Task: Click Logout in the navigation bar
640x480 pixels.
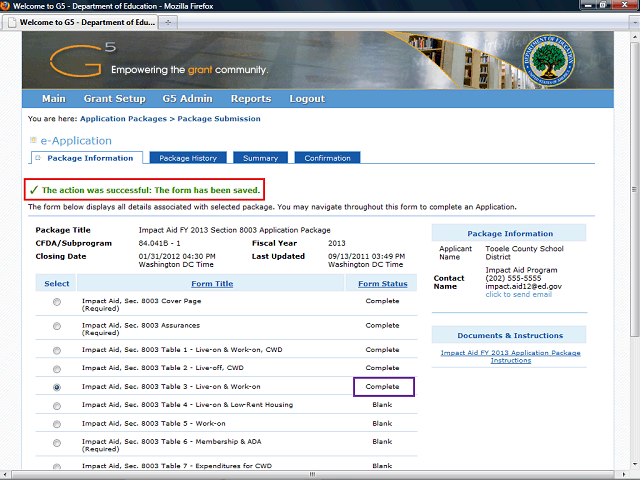Action: coord(307,99)
